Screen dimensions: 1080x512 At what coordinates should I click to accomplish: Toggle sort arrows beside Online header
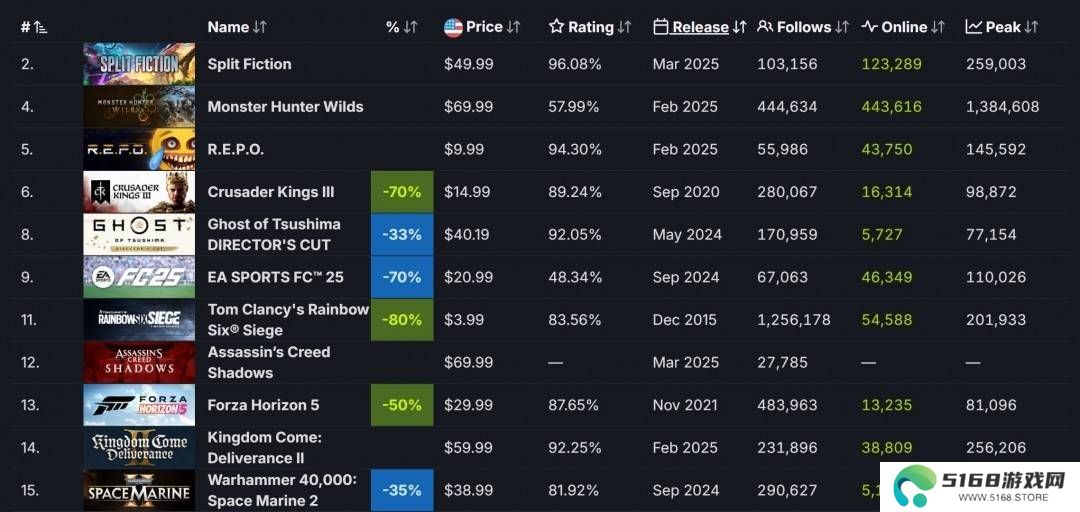pyautogui.click(x=938, y=28)
